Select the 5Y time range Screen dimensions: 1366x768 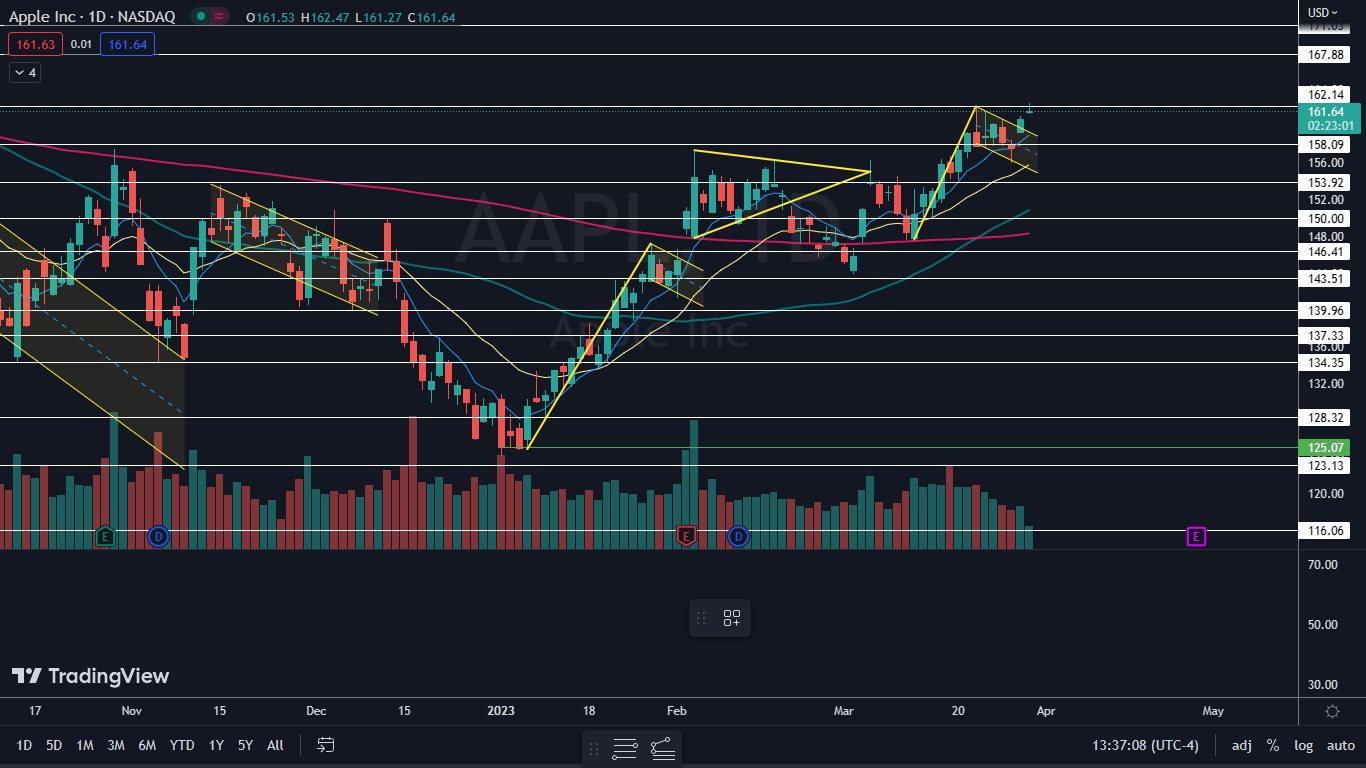tap(245, 745)
